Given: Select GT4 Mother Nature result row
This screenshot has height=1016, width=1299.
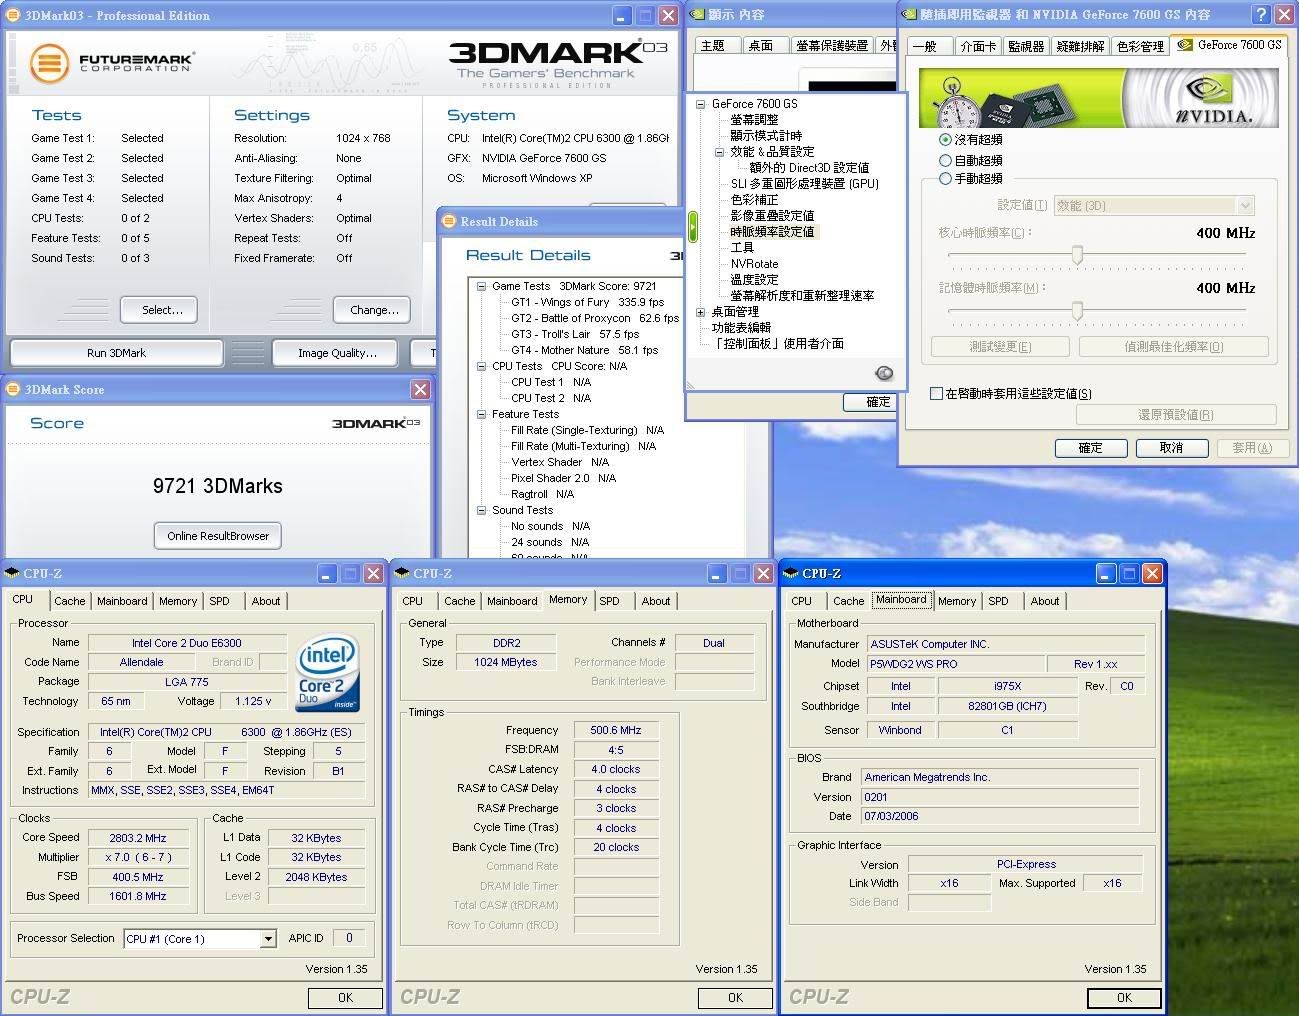Looking at the screenshot, I should pos(584,350).
